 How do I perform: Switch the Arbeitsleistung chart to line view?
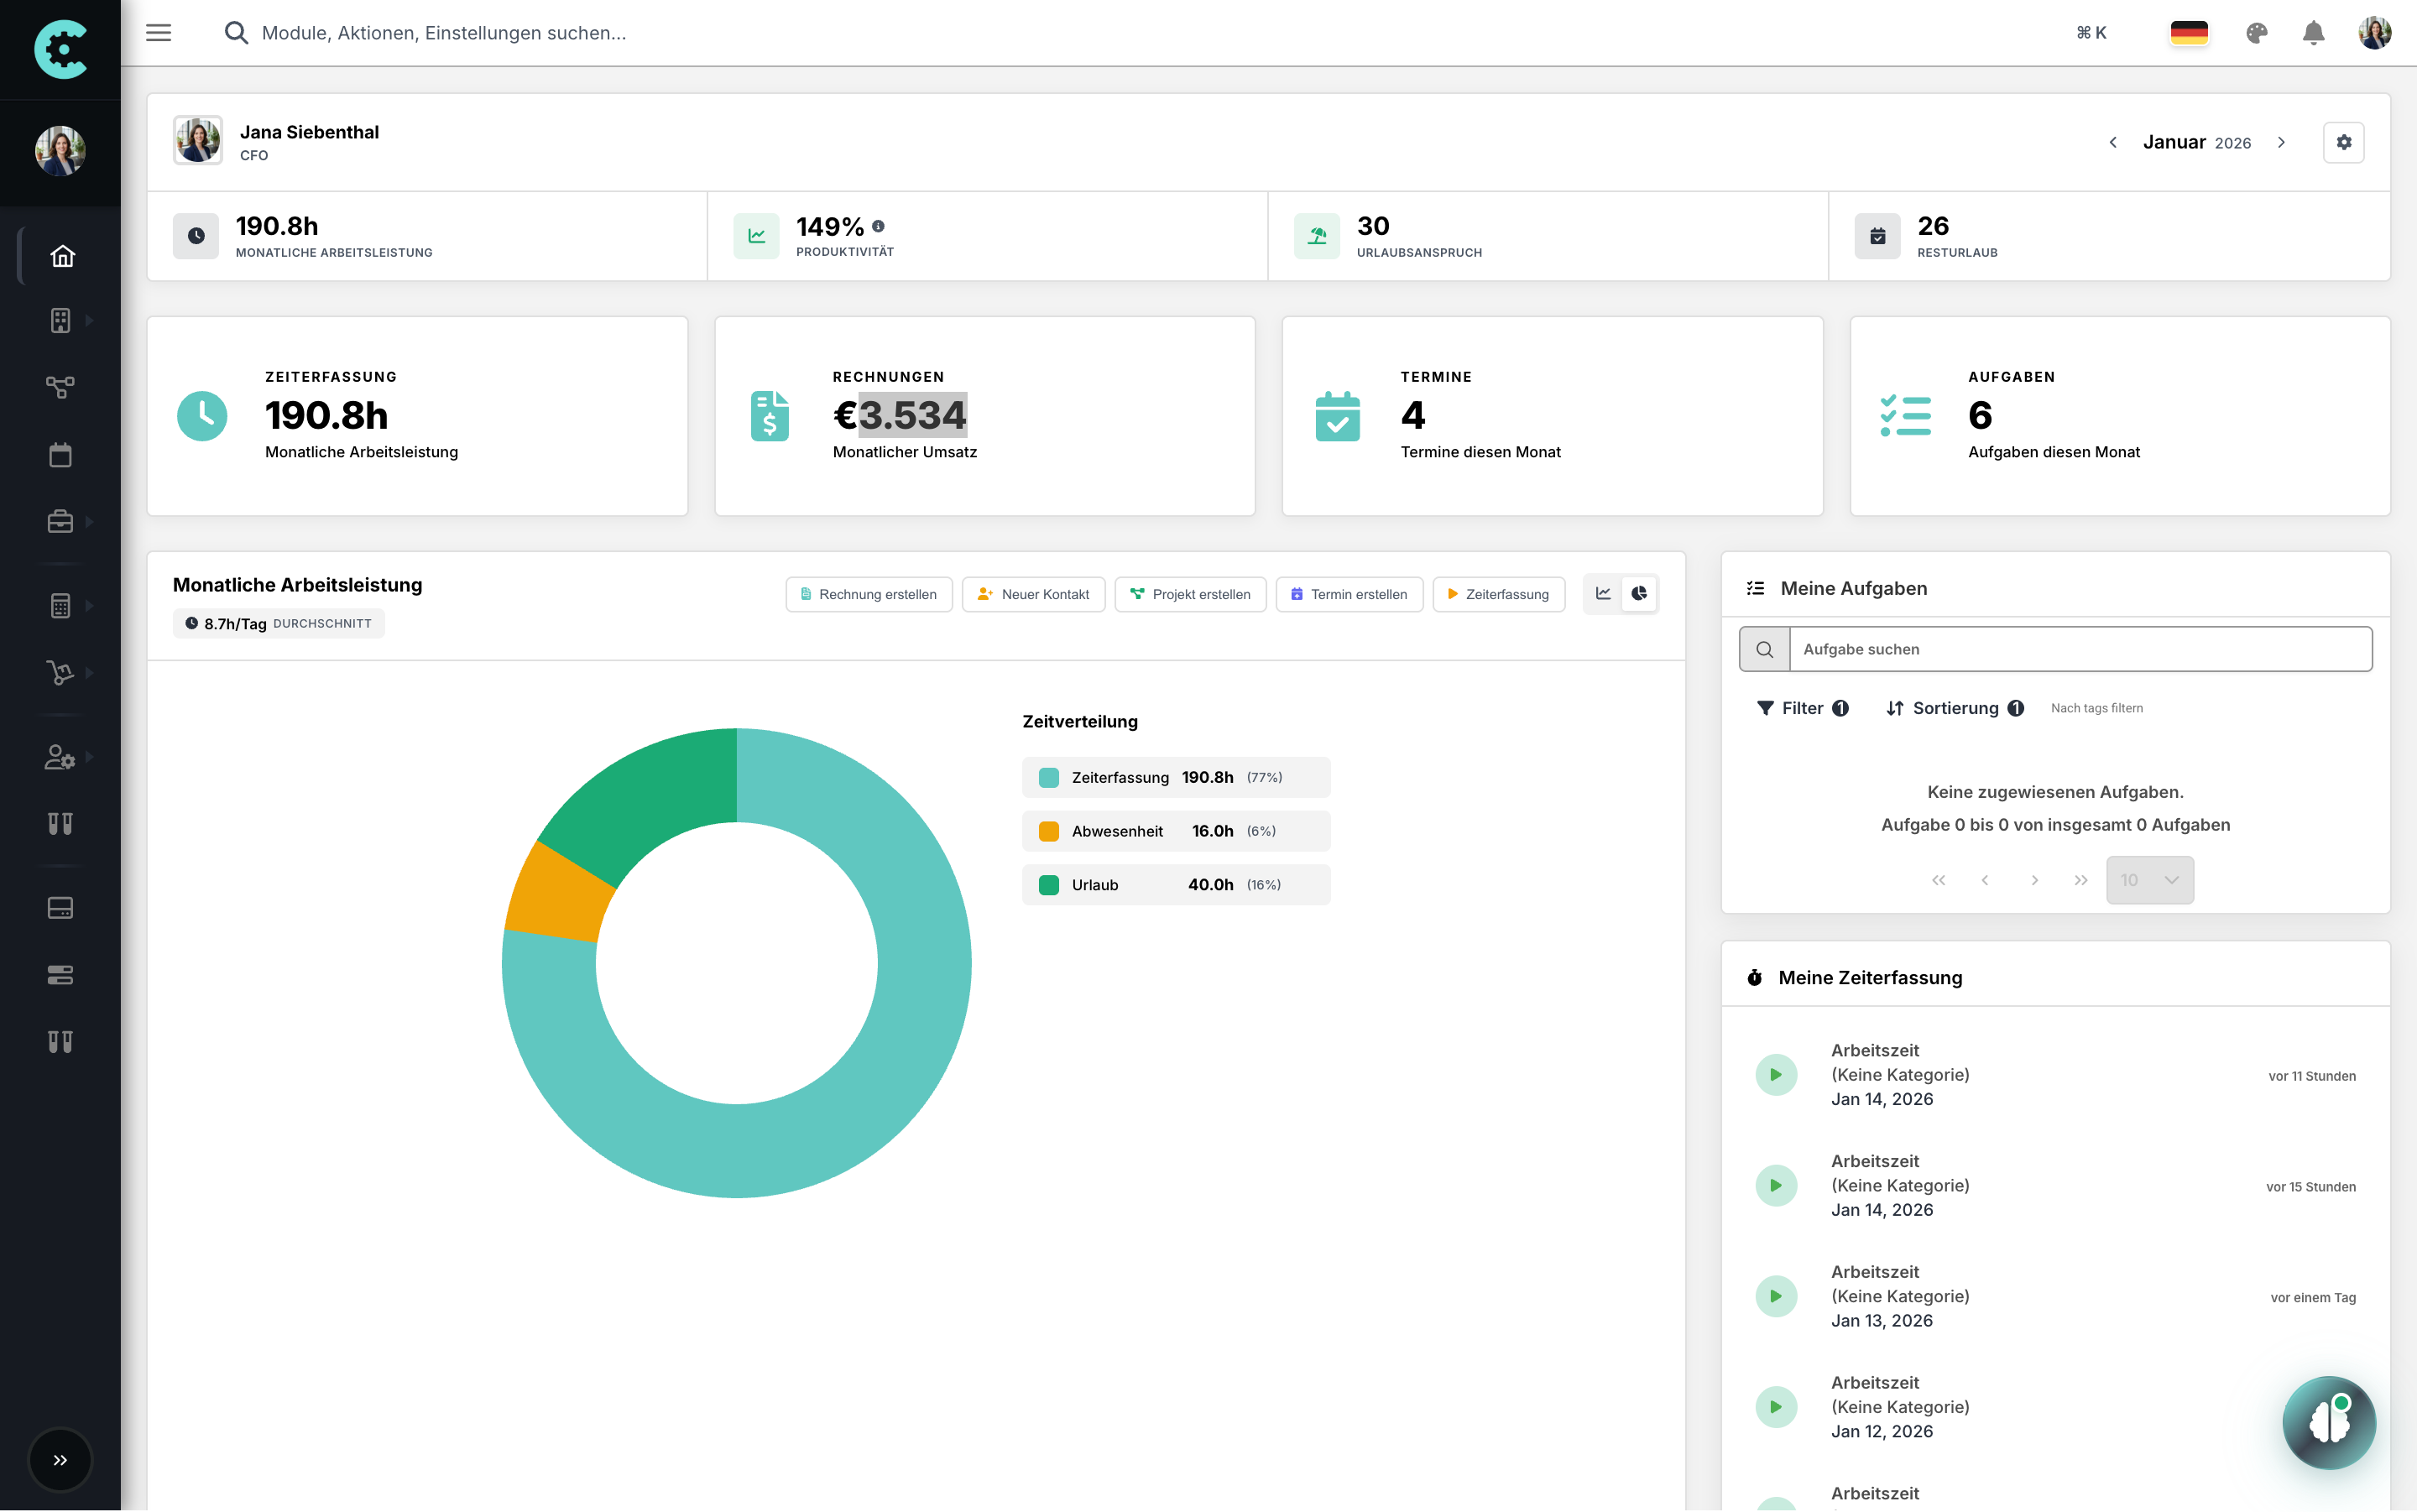[x=1603, y=593]
